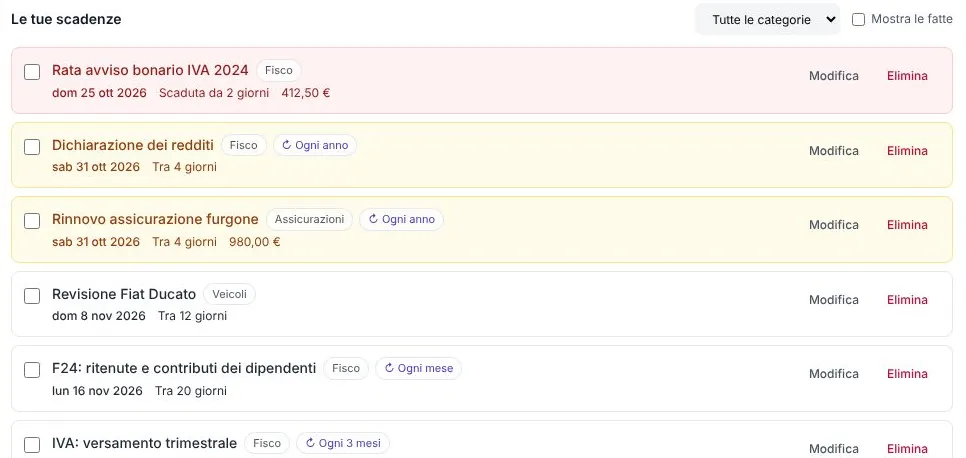Screen dimensions: 966x458
Task: Click the Veicoli category tag
Action: point(229,295)
